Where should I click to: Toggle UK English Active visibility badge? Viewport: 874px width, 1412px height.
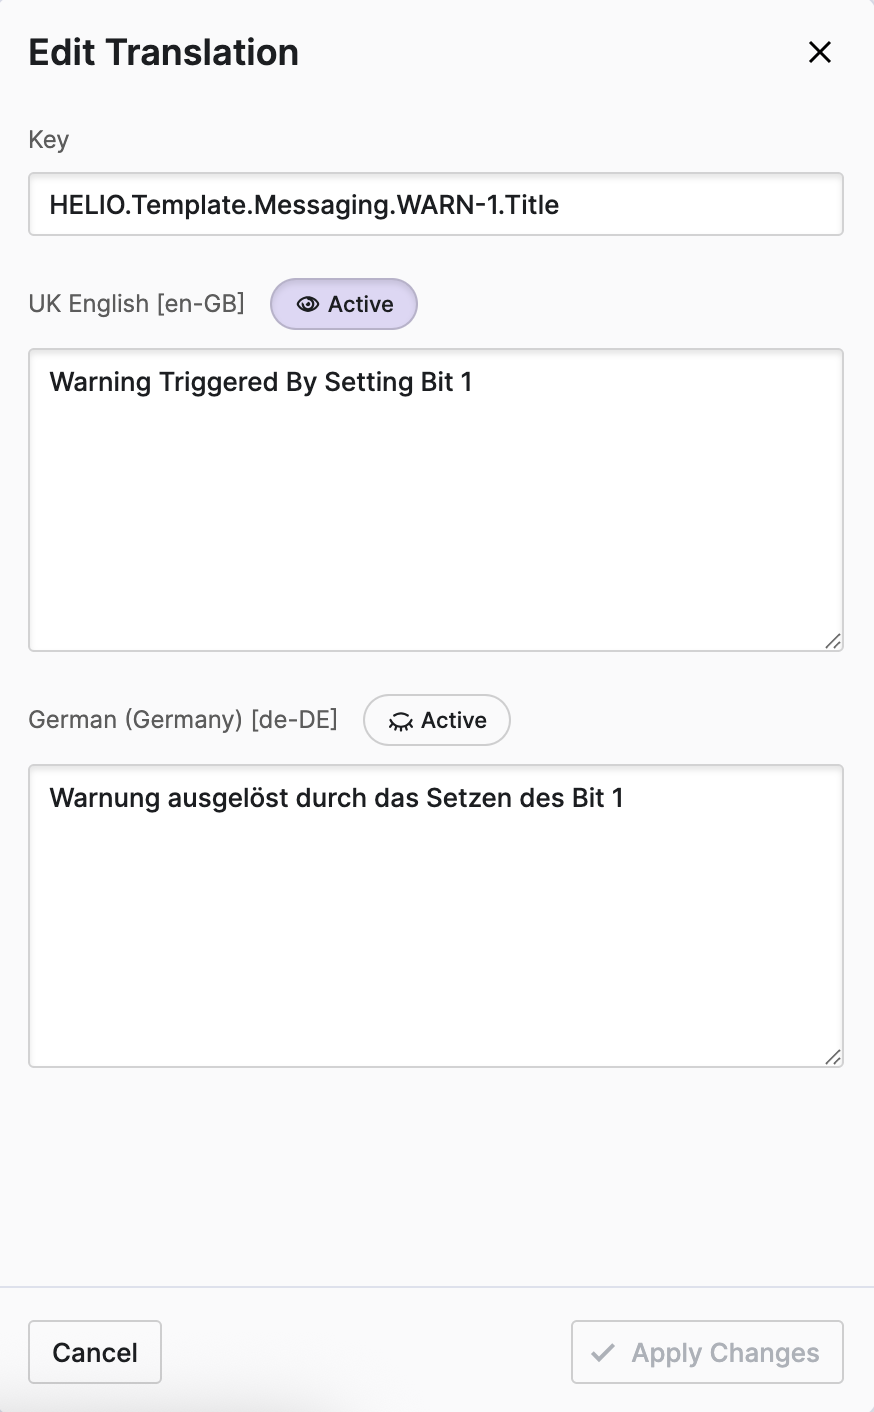point(344,304)
